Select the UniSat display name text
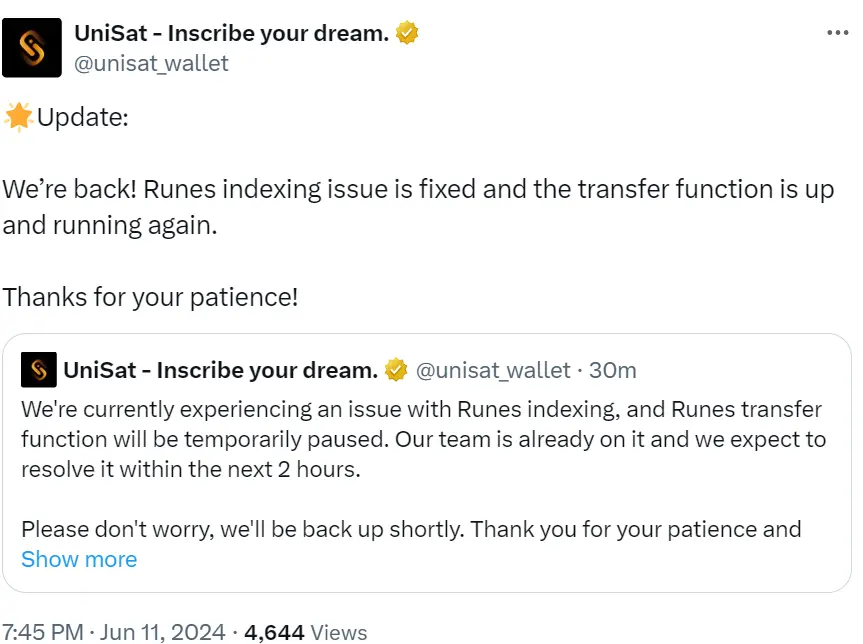This screenshot has width=863, height=644. point(230,32)
